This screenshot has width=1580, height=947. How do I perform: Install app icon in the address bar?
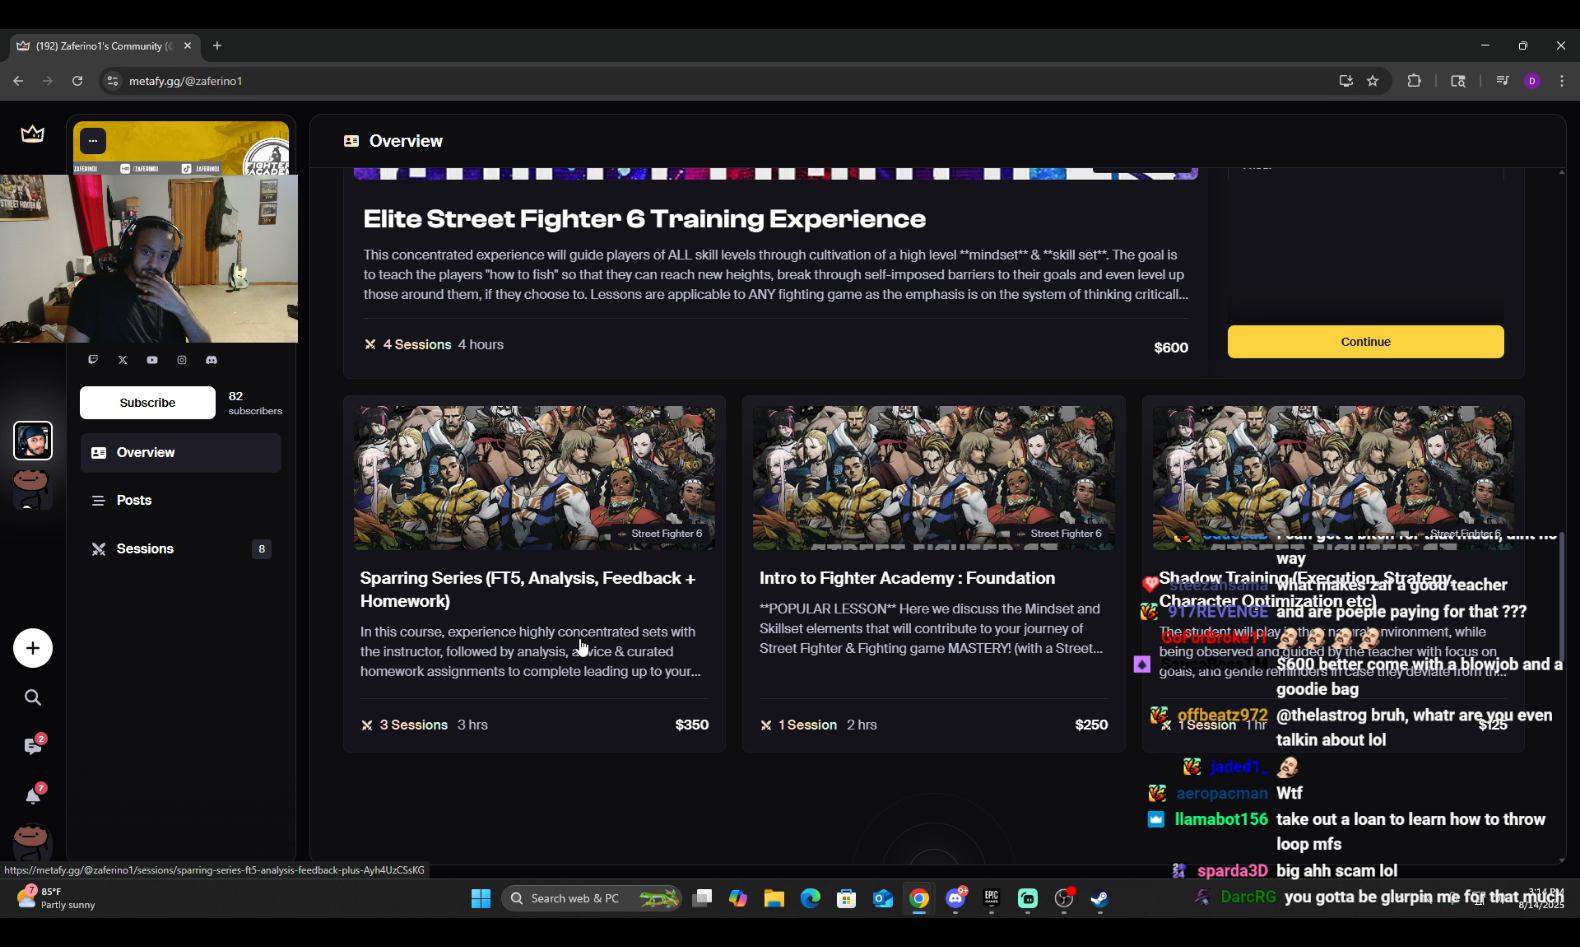1346,81
